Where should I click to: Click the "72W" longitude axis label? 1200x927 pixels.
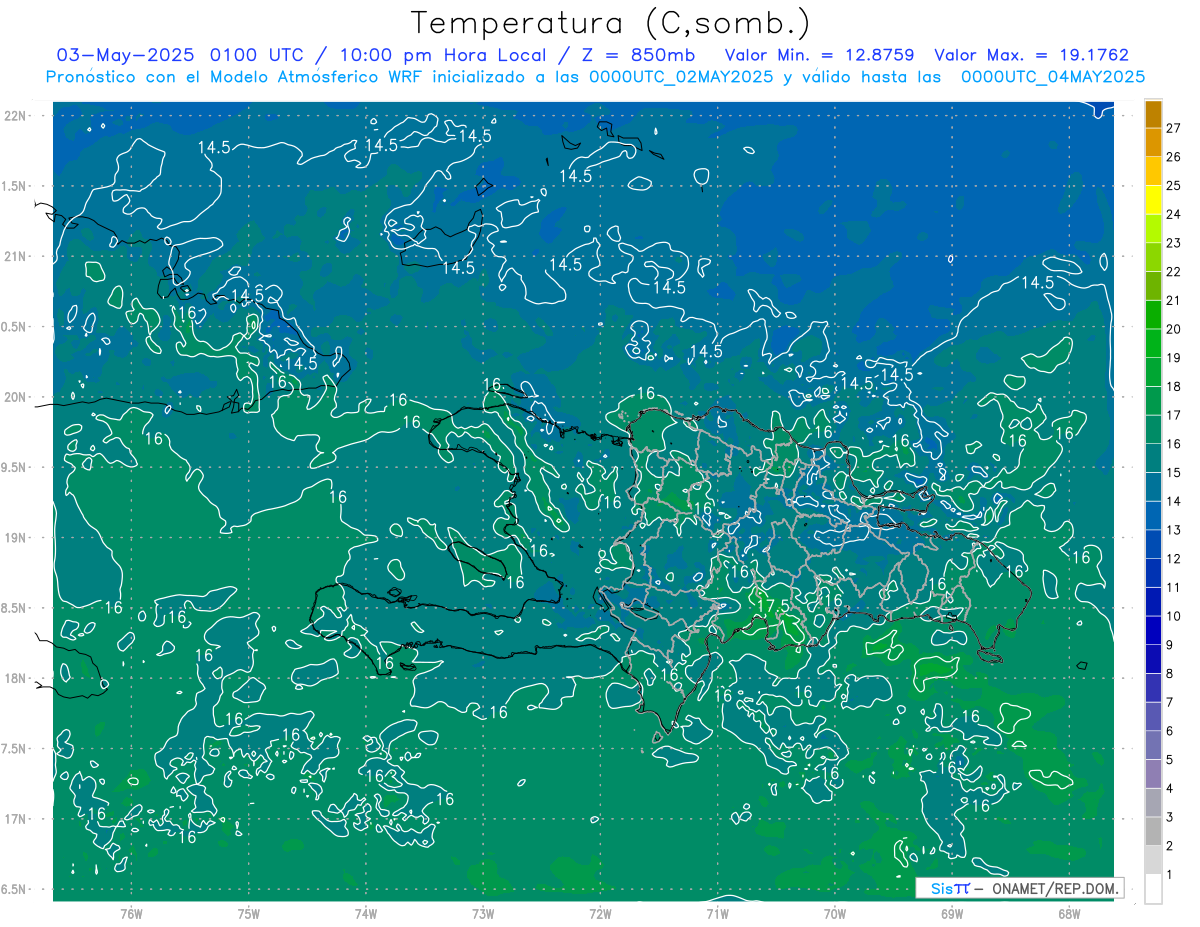click(x=600, y=913)
